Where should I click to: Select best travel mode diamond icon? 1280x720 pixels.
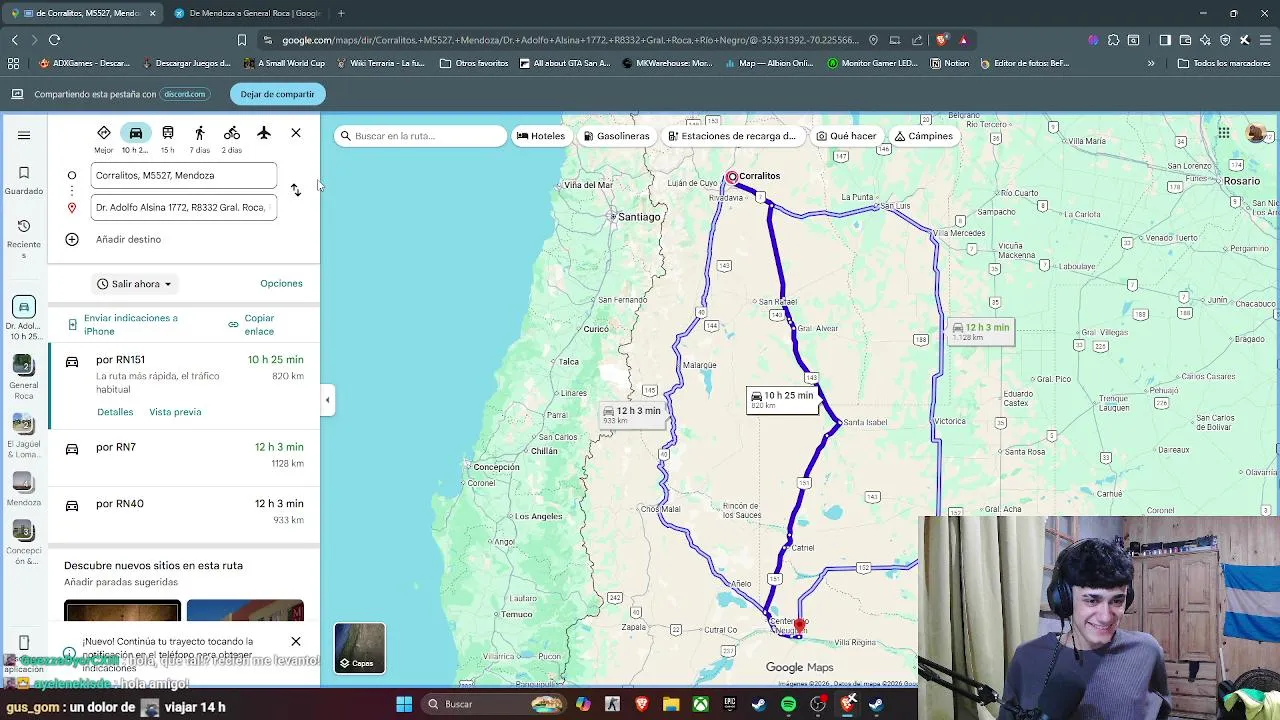click(104, 133)
